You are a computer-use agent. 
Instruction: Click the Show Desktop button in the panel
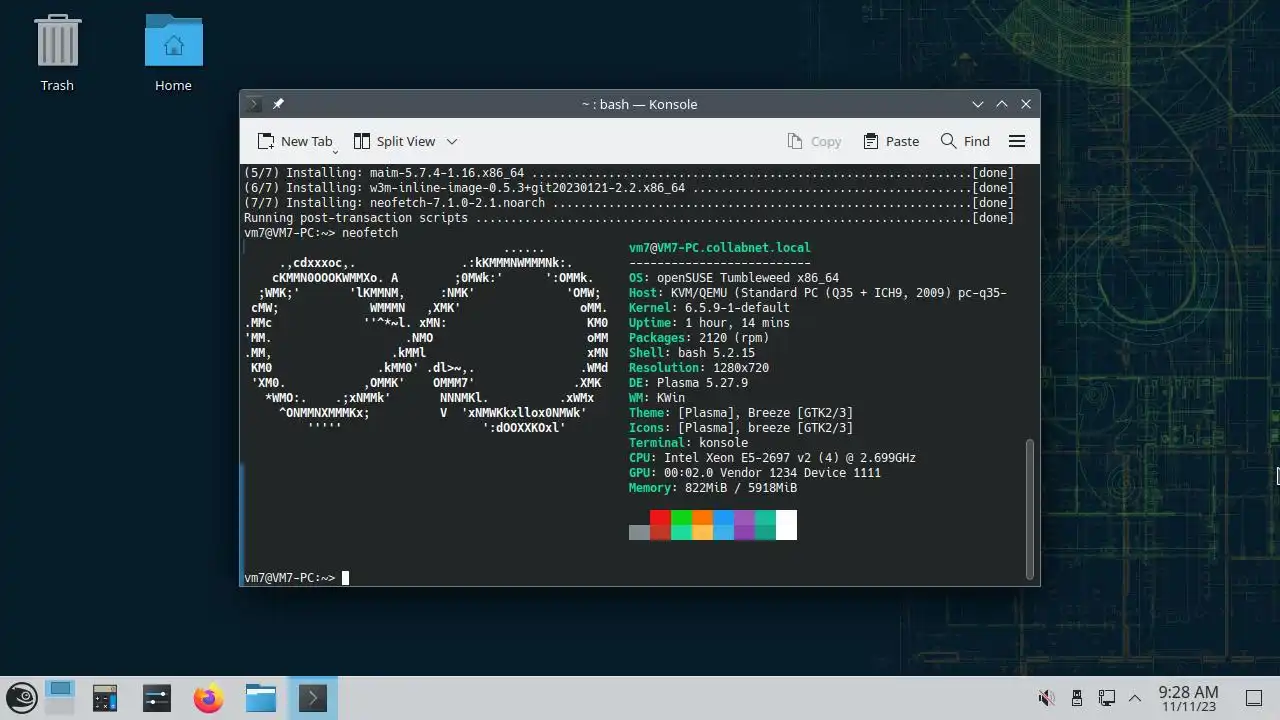click(x=1253, y=698)
